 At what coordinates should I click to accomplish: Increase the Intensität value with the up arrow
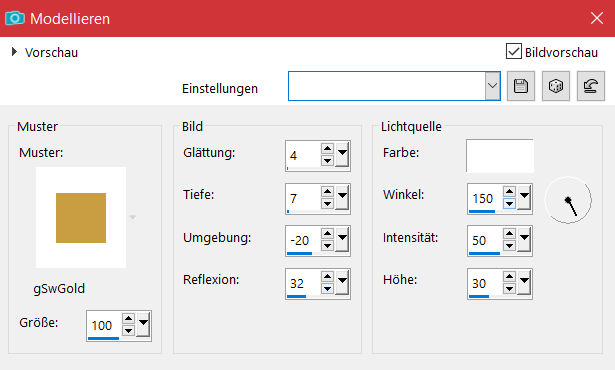(x=509, y=234)
